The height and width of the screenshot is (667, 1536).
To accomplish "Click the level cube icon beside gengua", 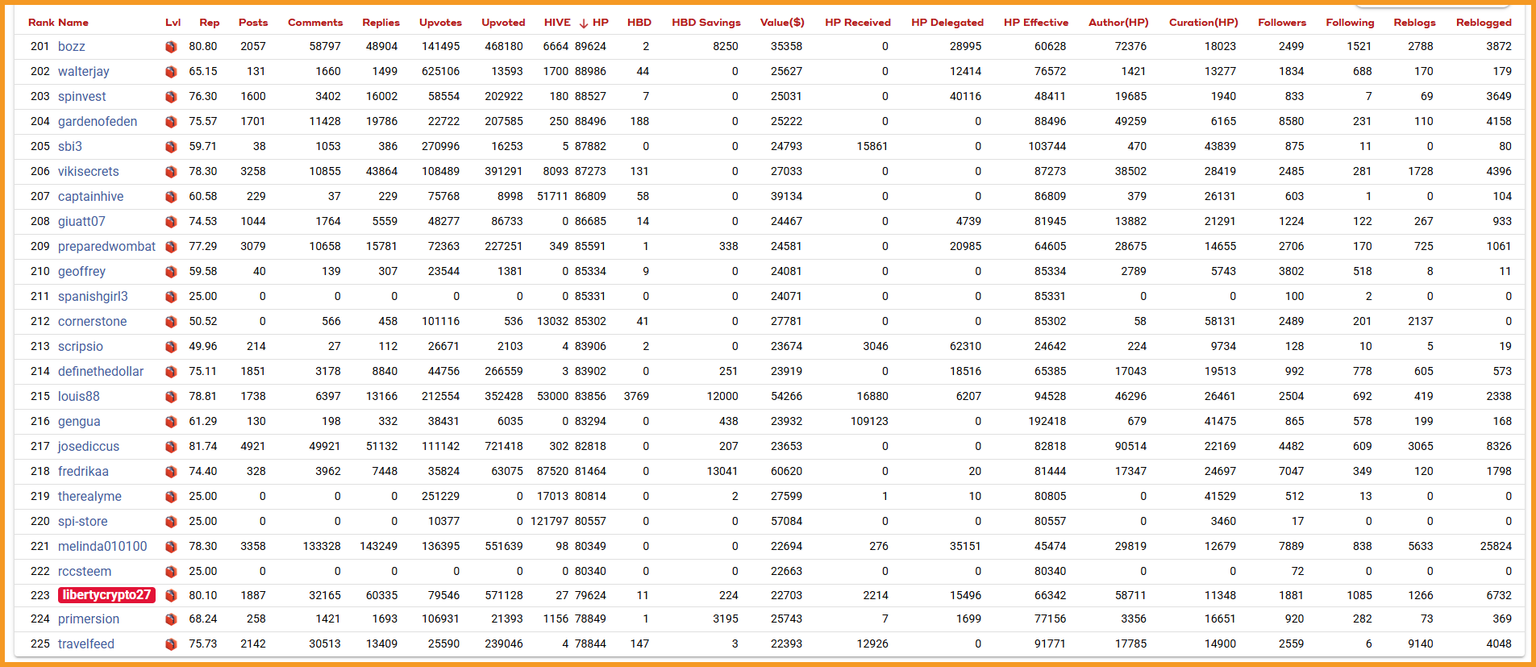I will (171, 422).
